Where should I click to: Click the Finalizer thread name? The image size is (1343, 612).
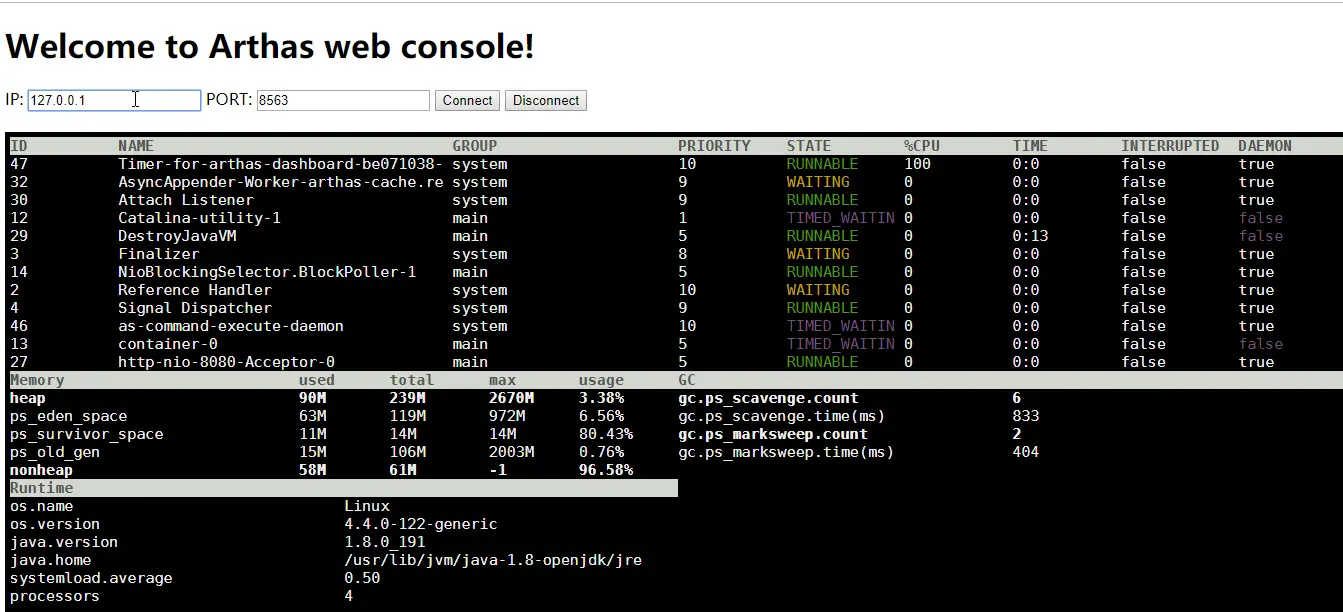(x=159, y=254)
